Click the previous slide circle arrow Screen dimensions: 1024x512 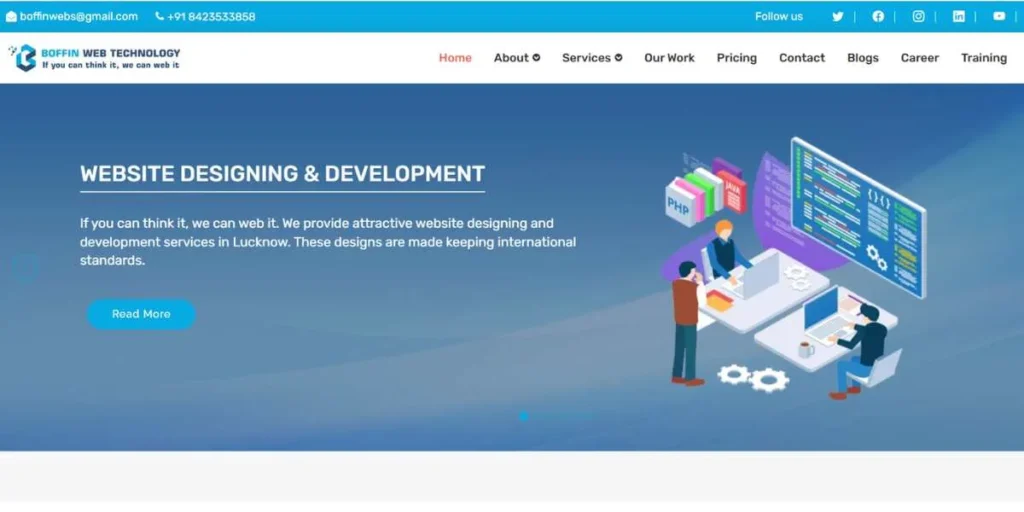(x=25, y=268)
